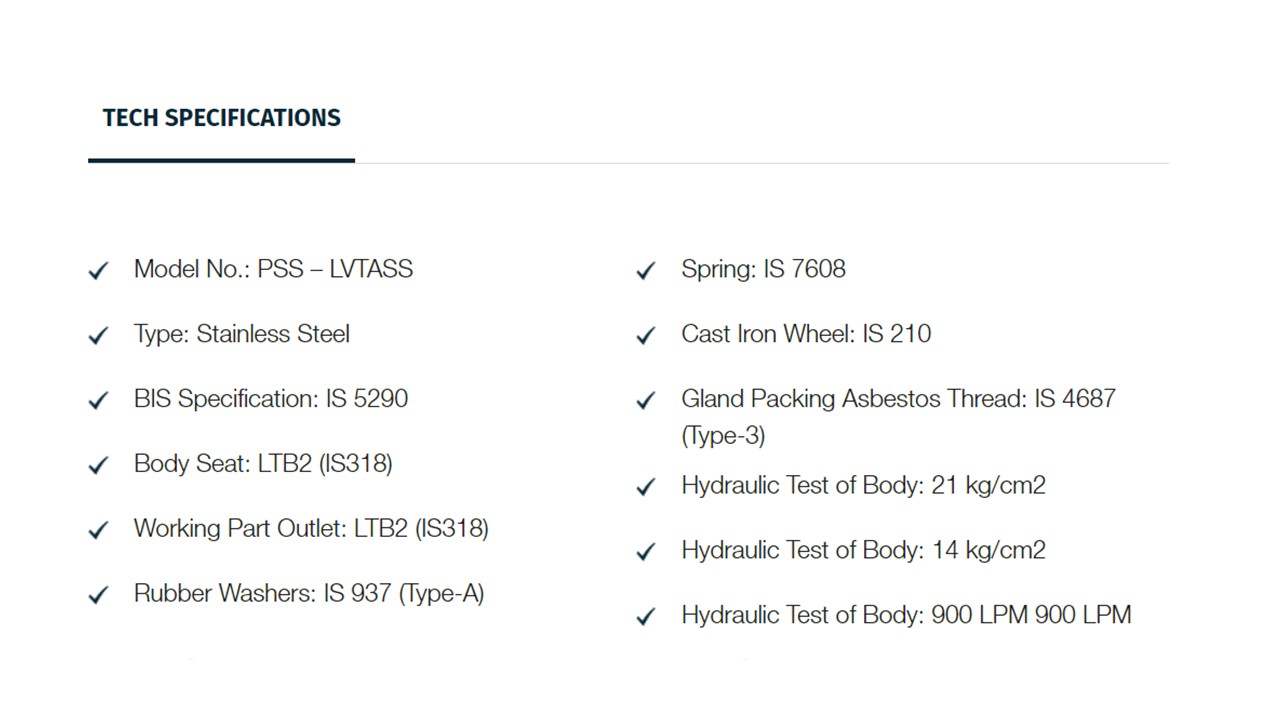Click the Gland Packing Asbestos Thread text
This screenshot has height=720, width=1280.
click(898, 417)
